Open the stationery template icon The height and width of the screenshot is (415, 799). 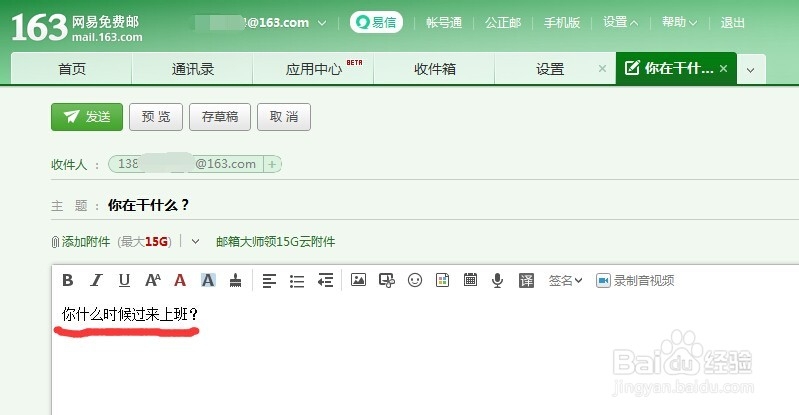[x=442, y=280]
